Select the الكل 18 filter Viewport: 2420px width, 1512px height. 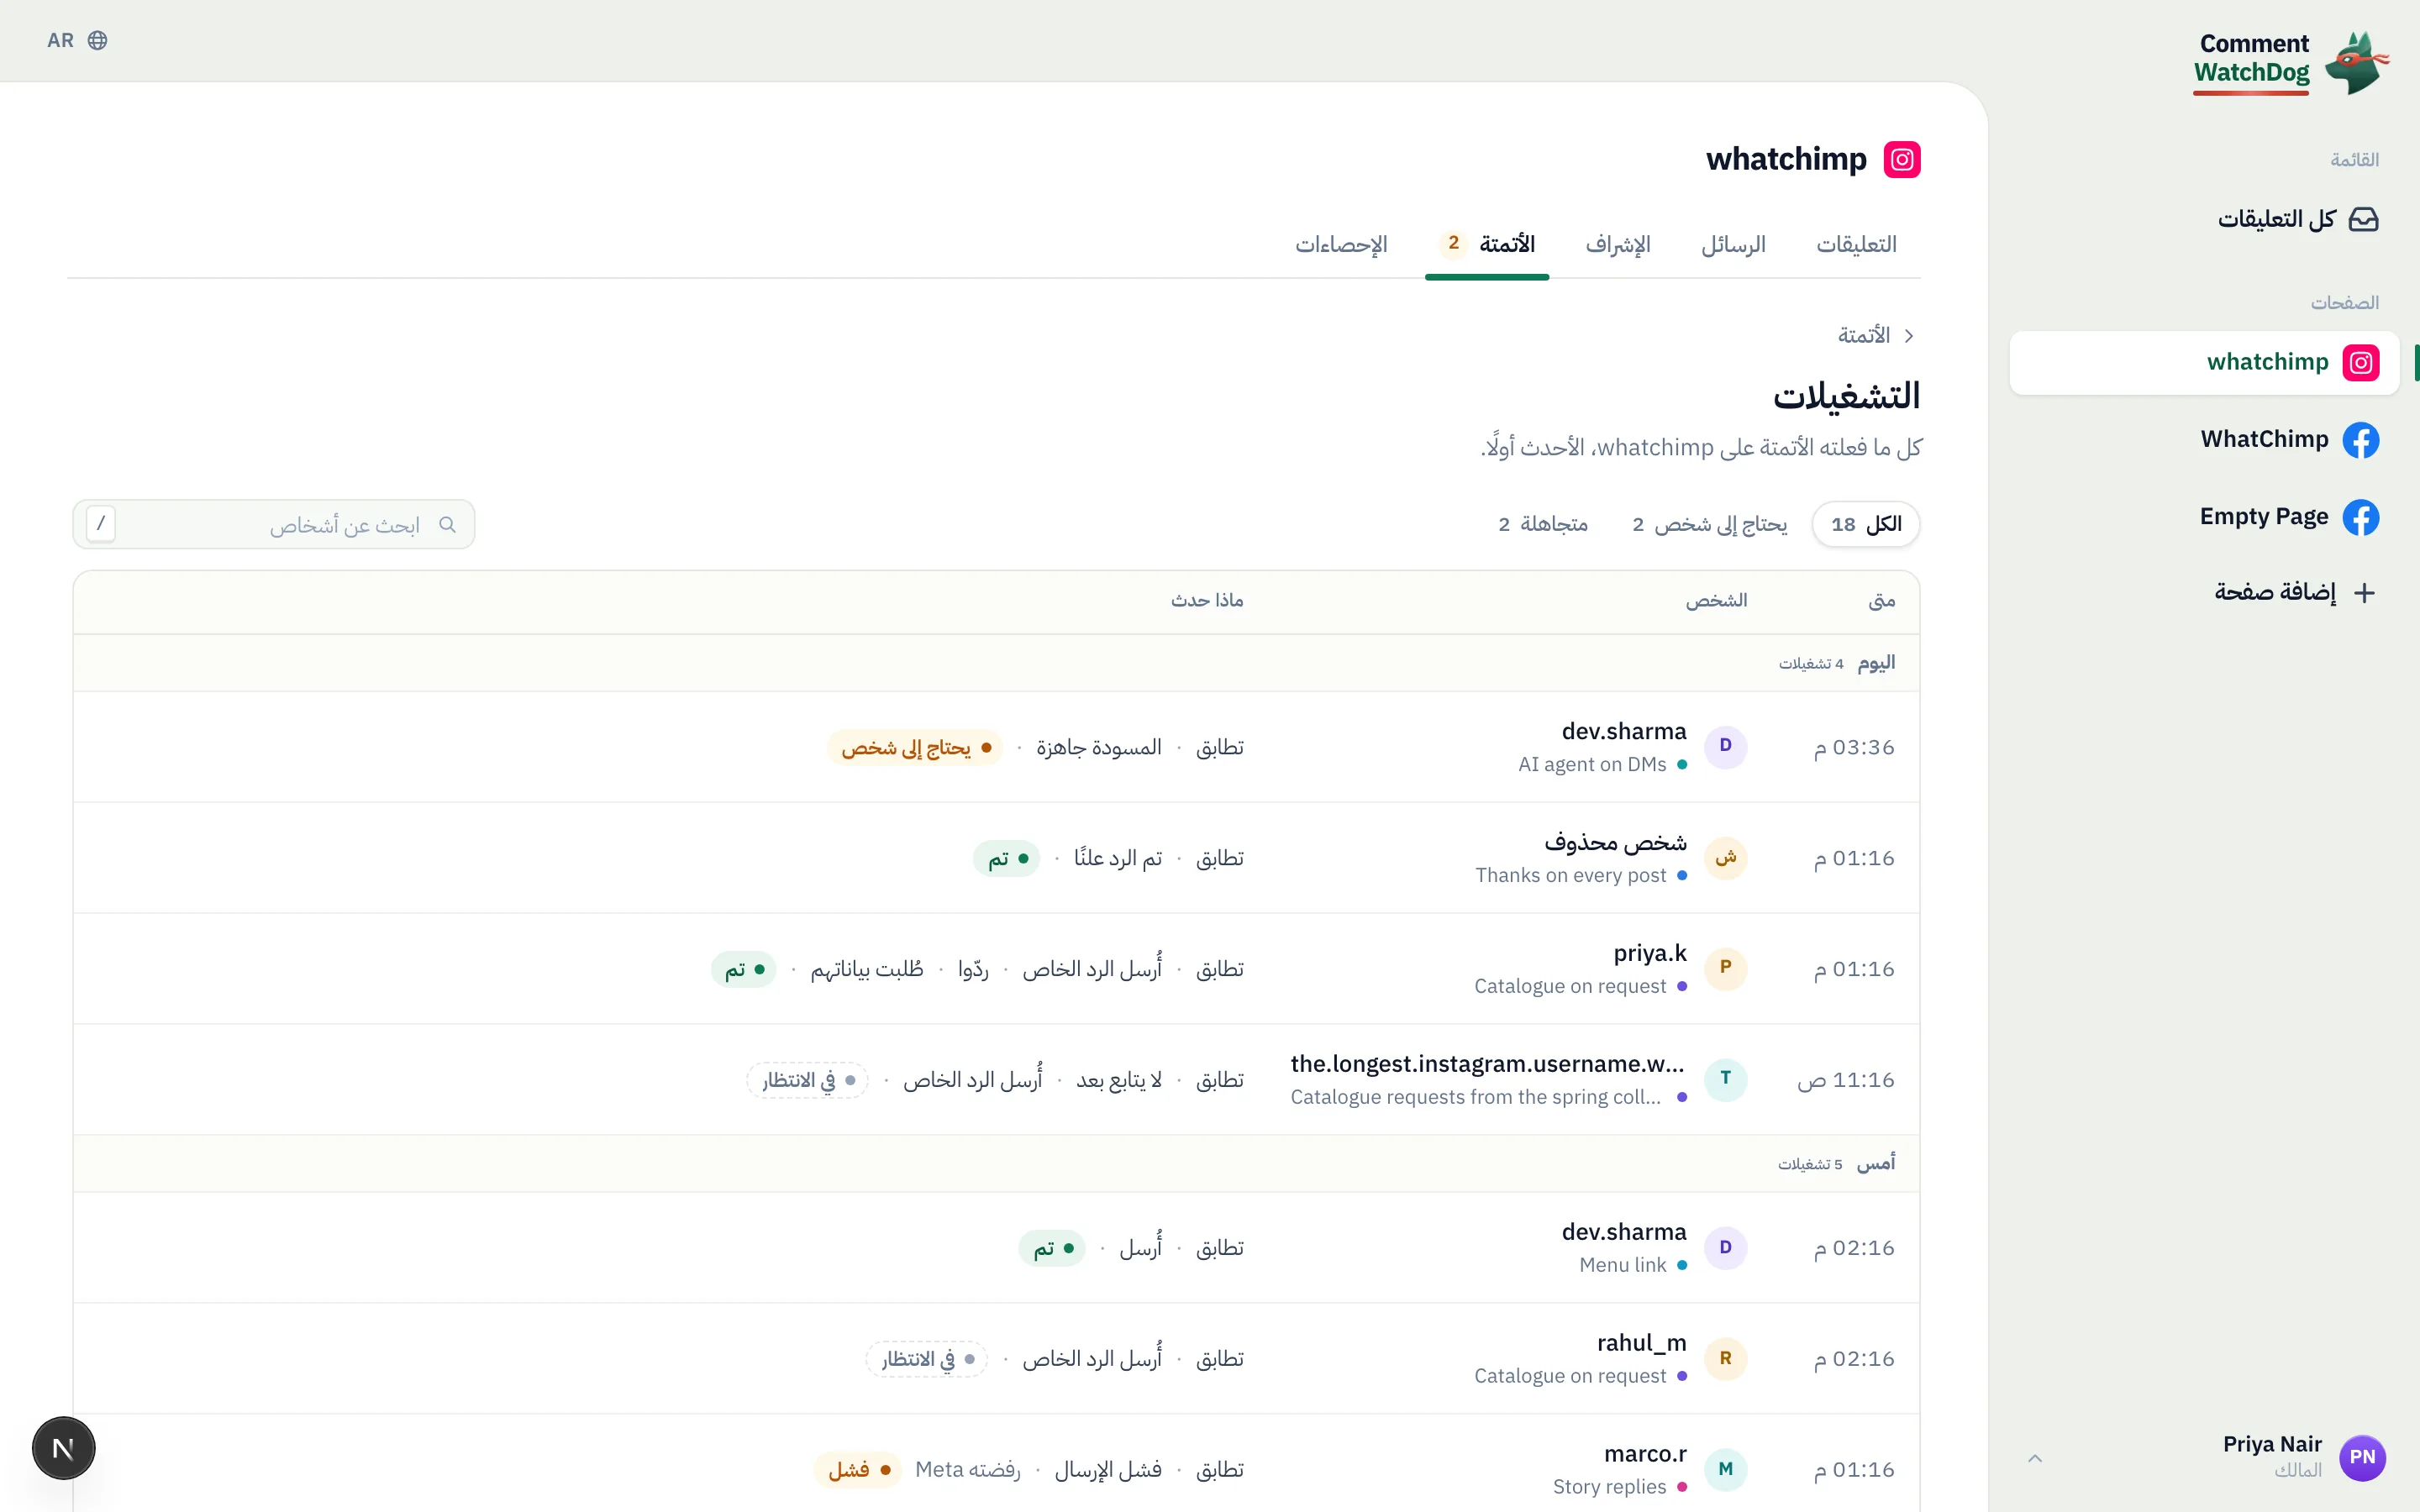(x=1866, y=524)
